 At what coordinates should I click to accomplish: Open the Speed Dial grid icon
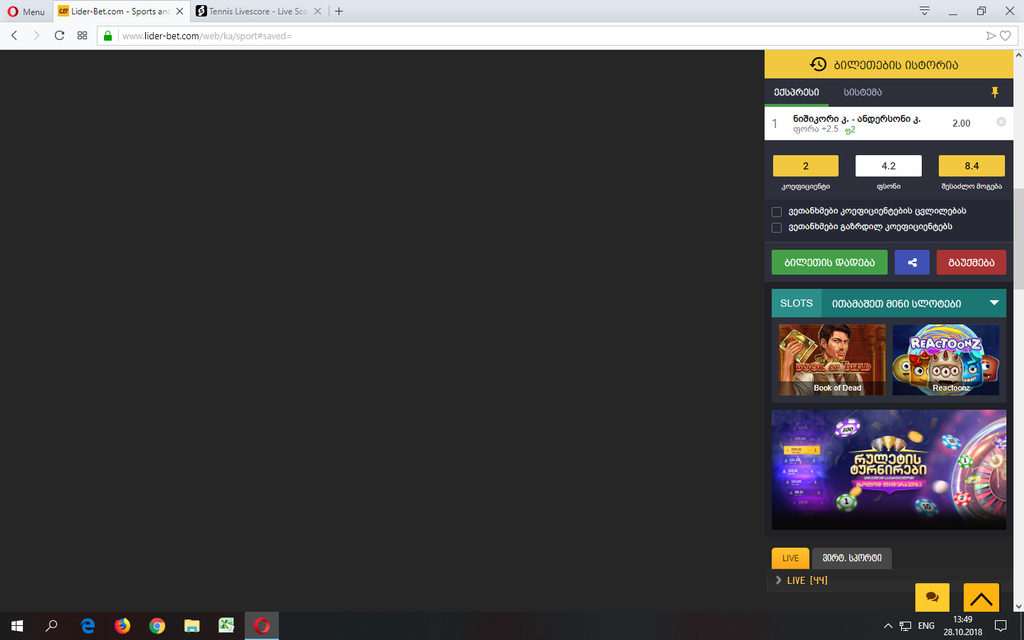point(82,35)
